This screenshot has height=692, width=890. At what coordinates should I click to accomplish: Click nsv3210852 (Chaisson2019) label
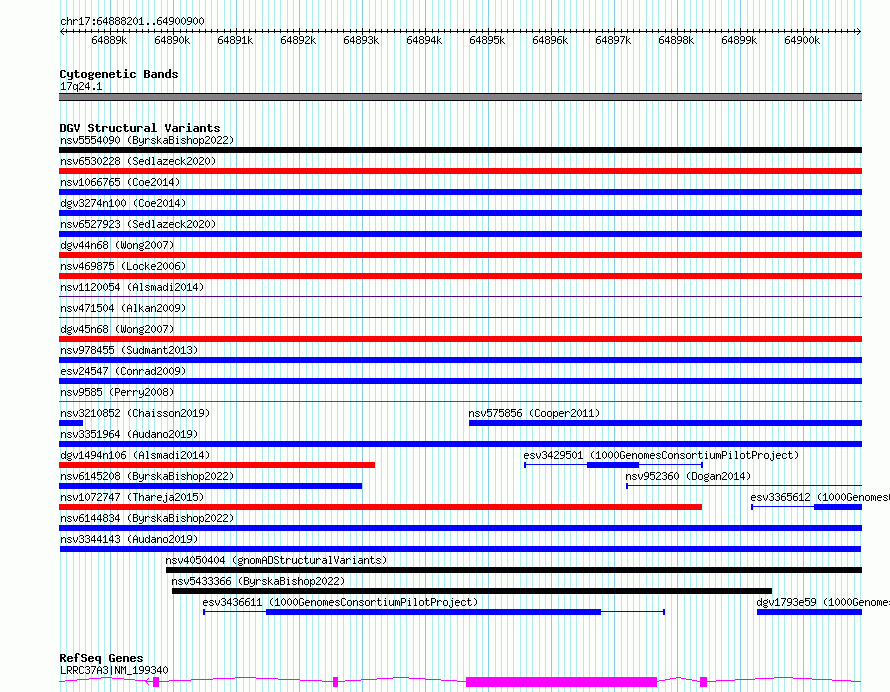click(135, 413)
